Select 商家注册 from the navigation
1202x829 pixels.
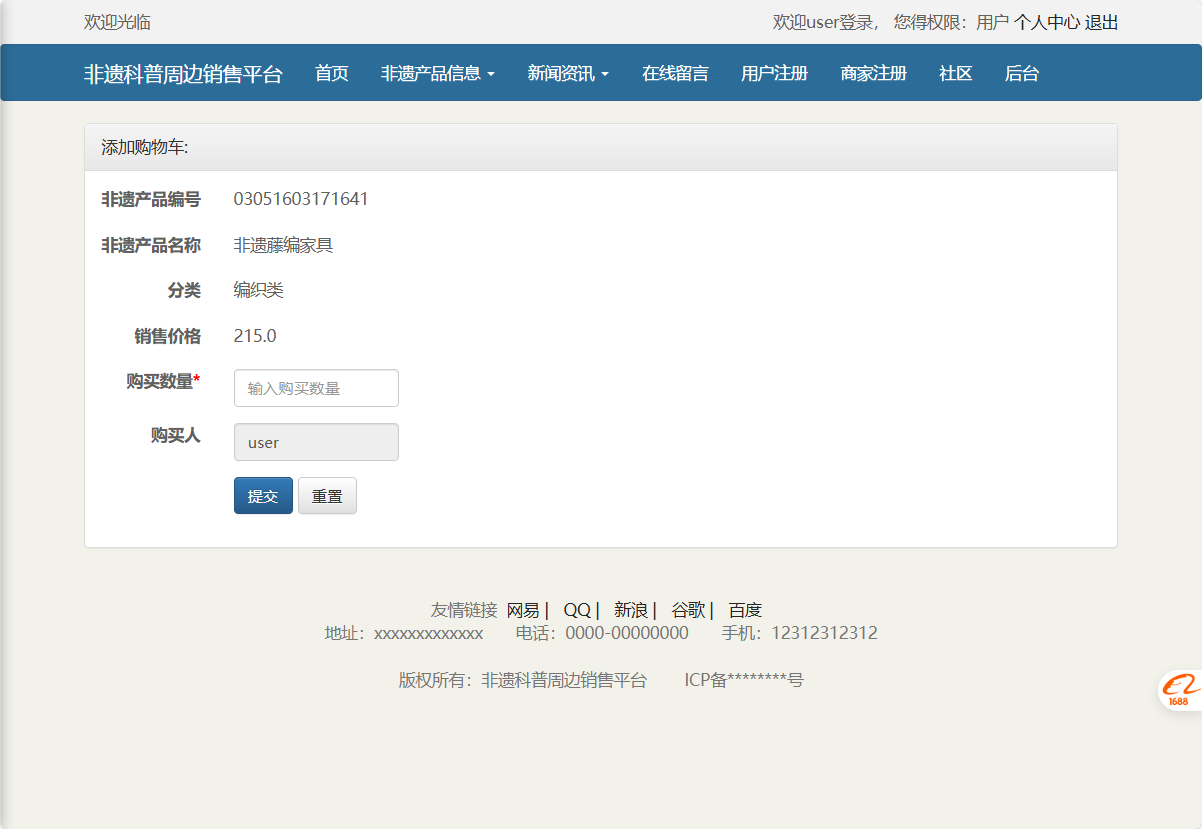(x=872, y=72)
